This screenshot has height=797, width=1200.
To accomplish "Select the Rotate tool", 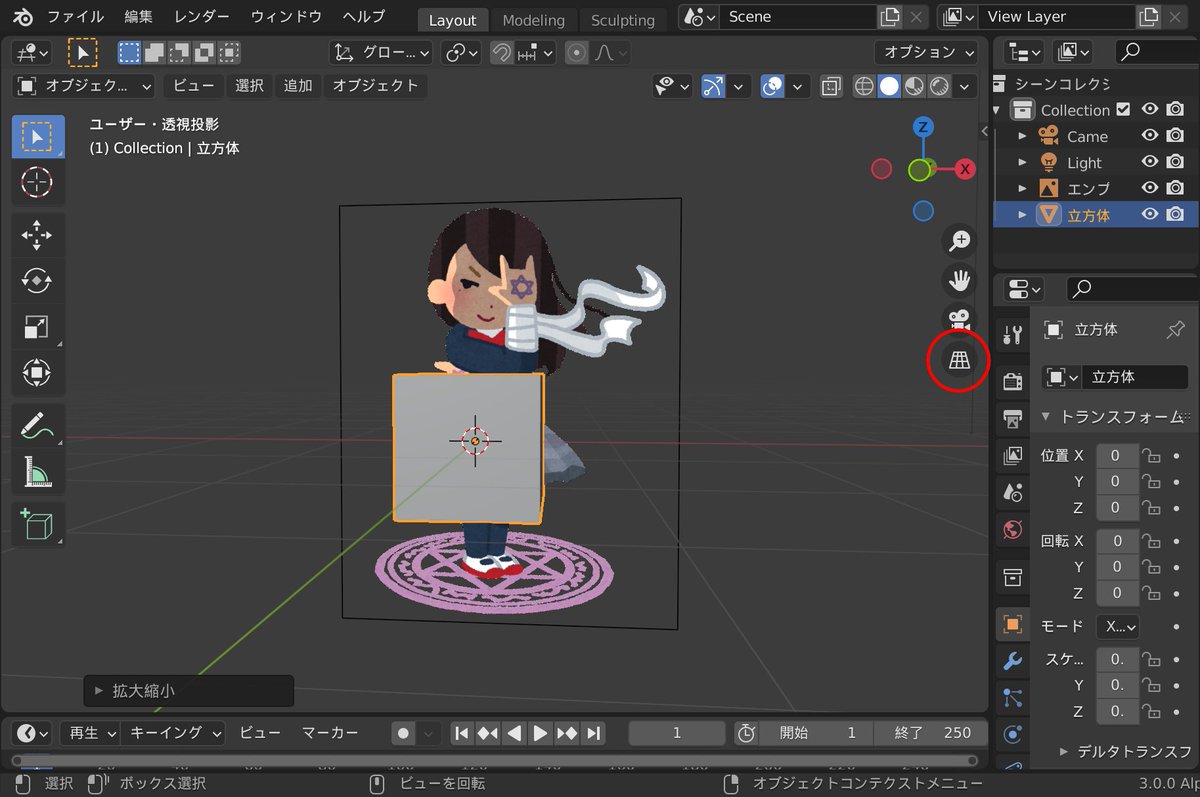I will (x=38, y=282).
